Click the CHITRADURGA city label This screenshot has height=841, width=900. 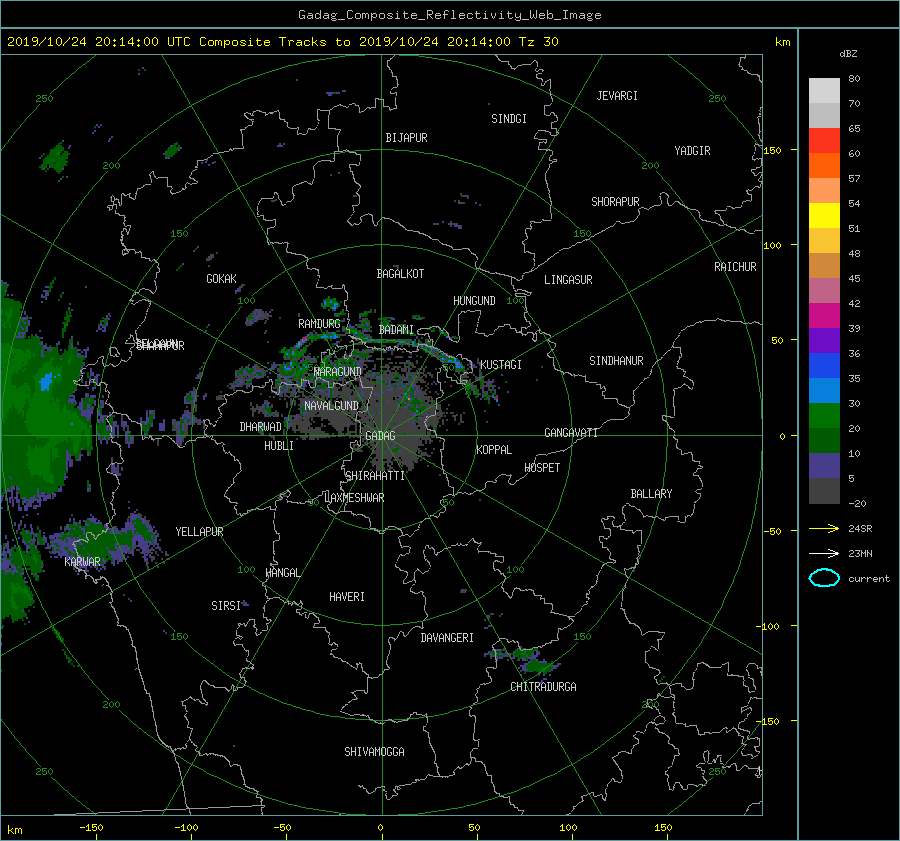[543, 687]
